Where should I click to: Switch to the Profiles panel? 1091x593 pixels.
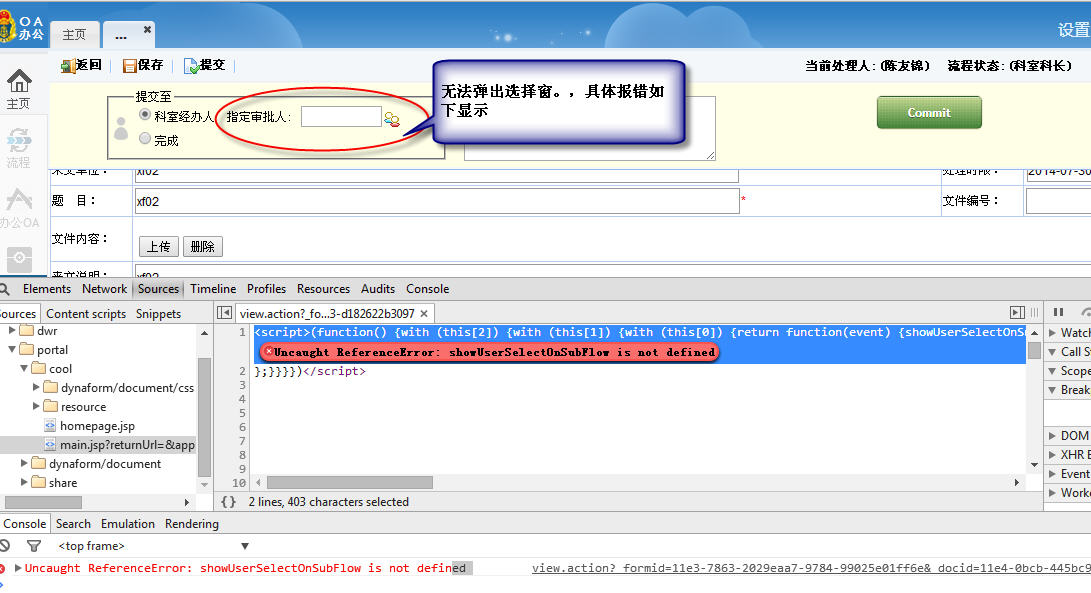(x=266, y=289)
